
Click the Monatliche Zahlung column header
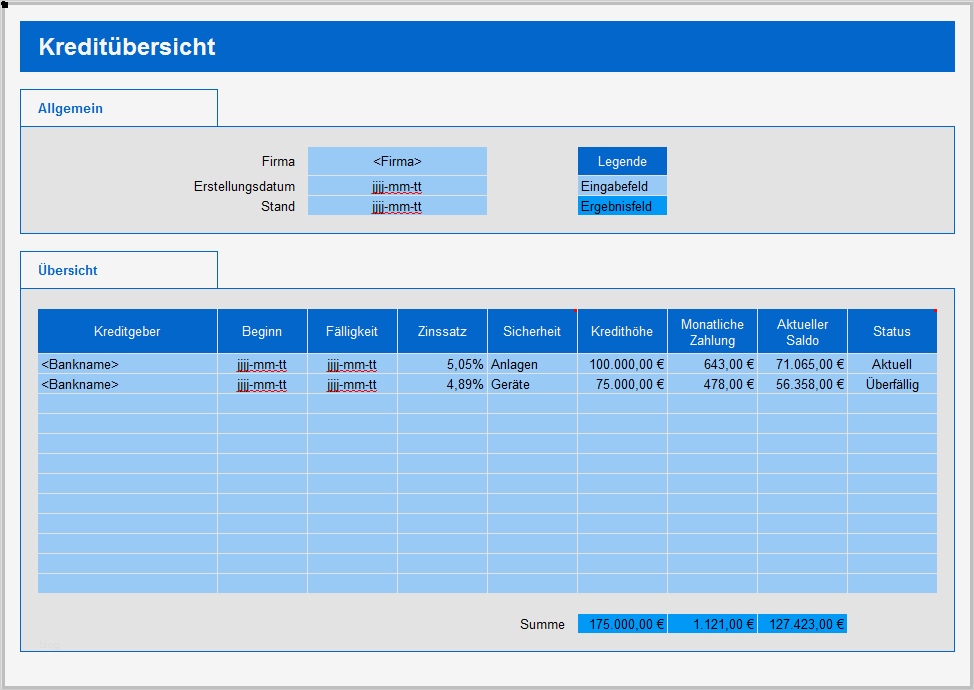coord(712,331)
